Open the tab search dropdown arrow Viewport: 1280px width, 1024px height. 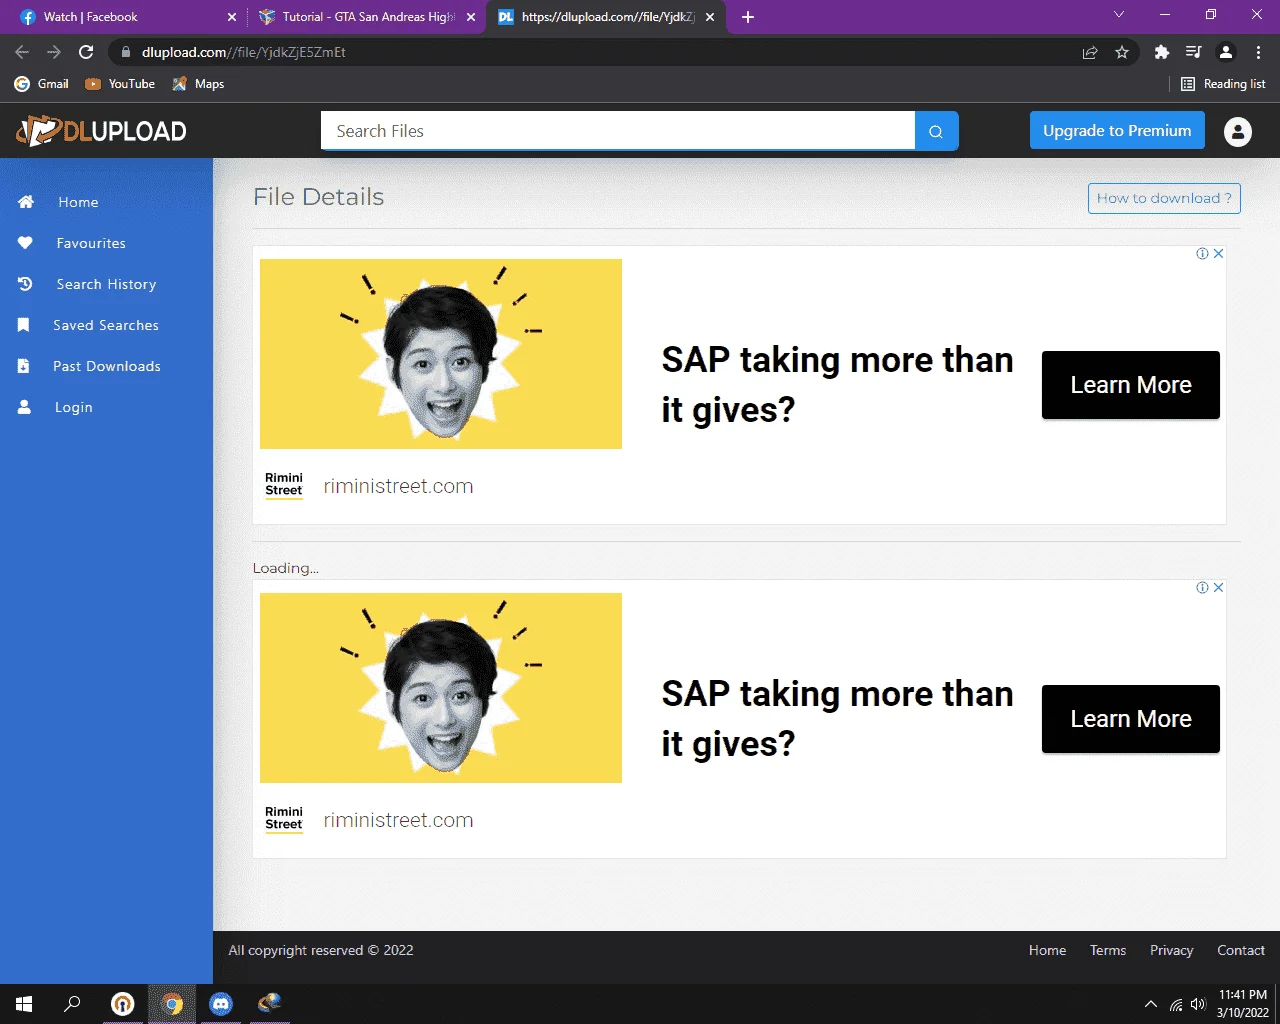(x=1119, y=15)
